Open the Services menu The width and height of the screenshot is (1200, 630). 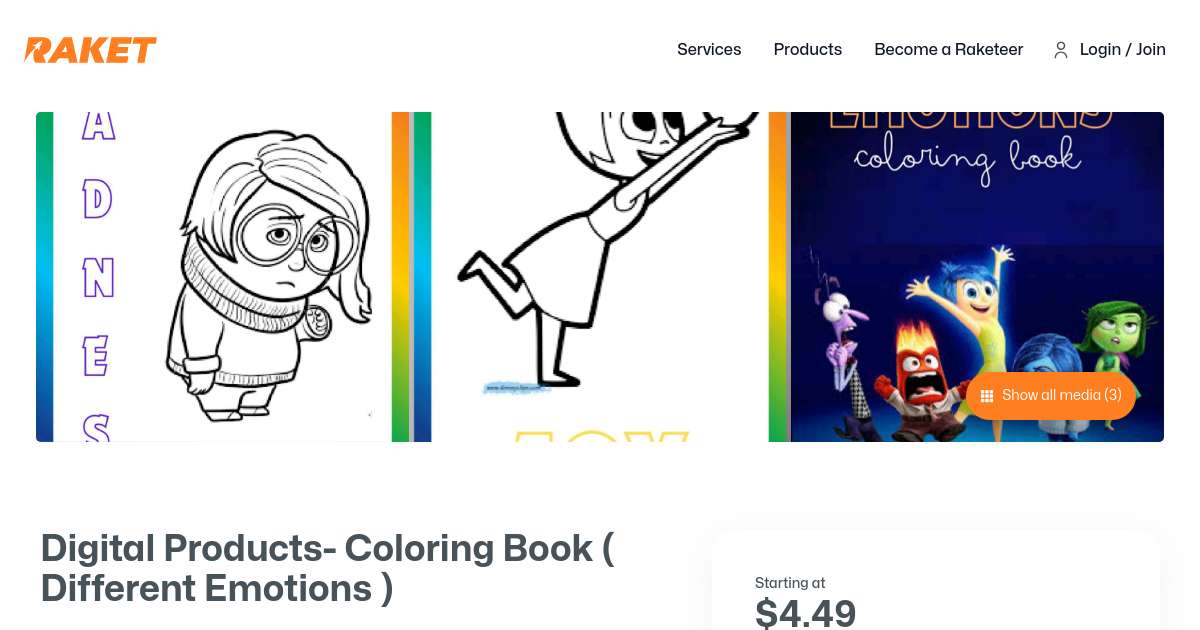709,50
